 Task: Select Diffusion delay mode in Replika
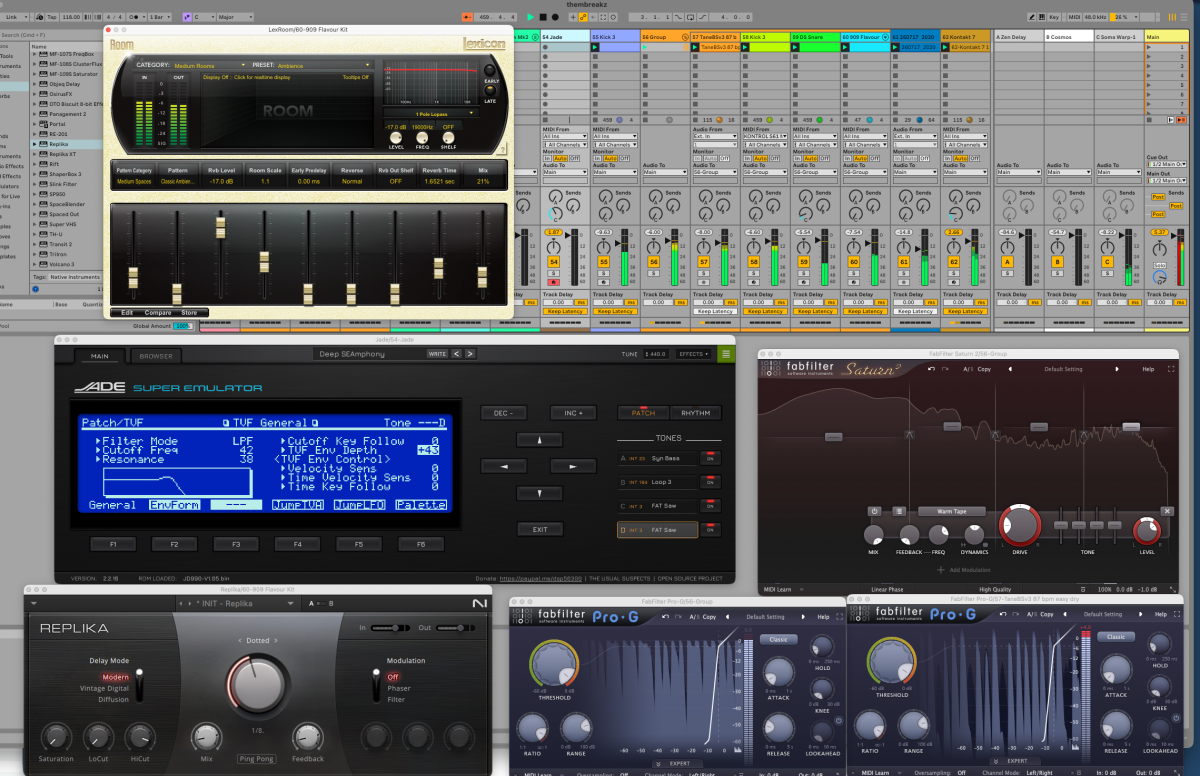(x=113, y=699)
